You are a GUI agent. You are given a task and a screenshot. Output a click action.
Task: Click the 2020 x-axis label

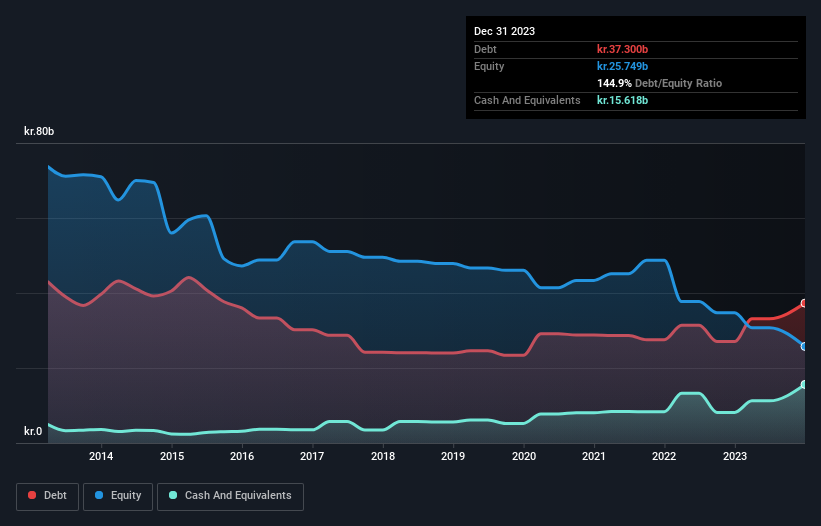tap(524, 456)
